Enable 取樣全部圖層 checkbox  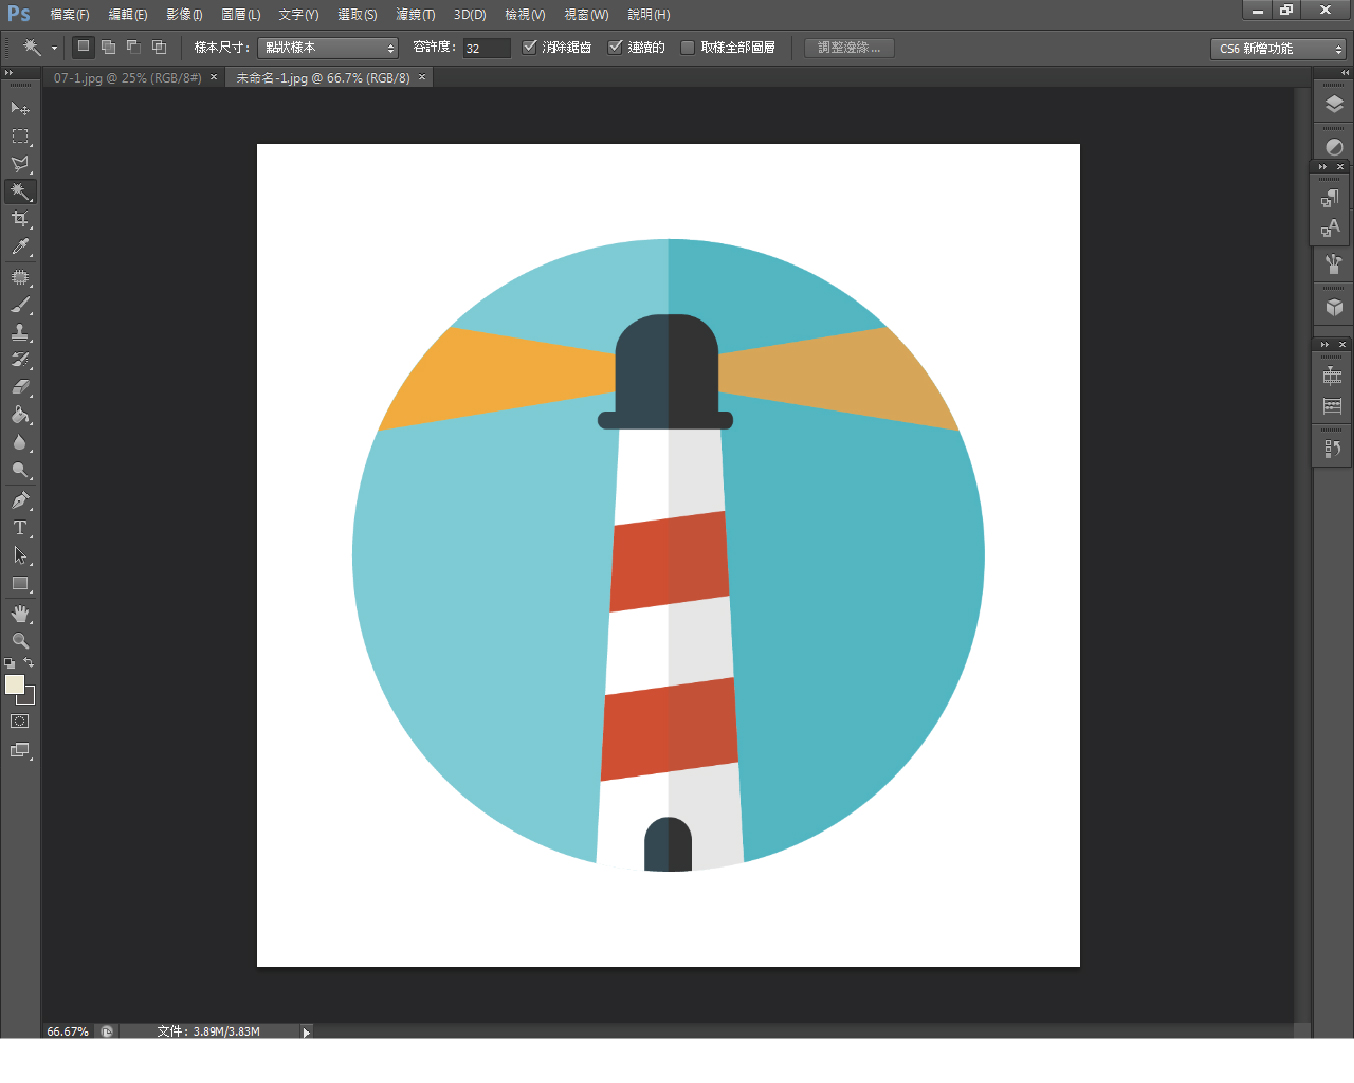coord(687,47)
